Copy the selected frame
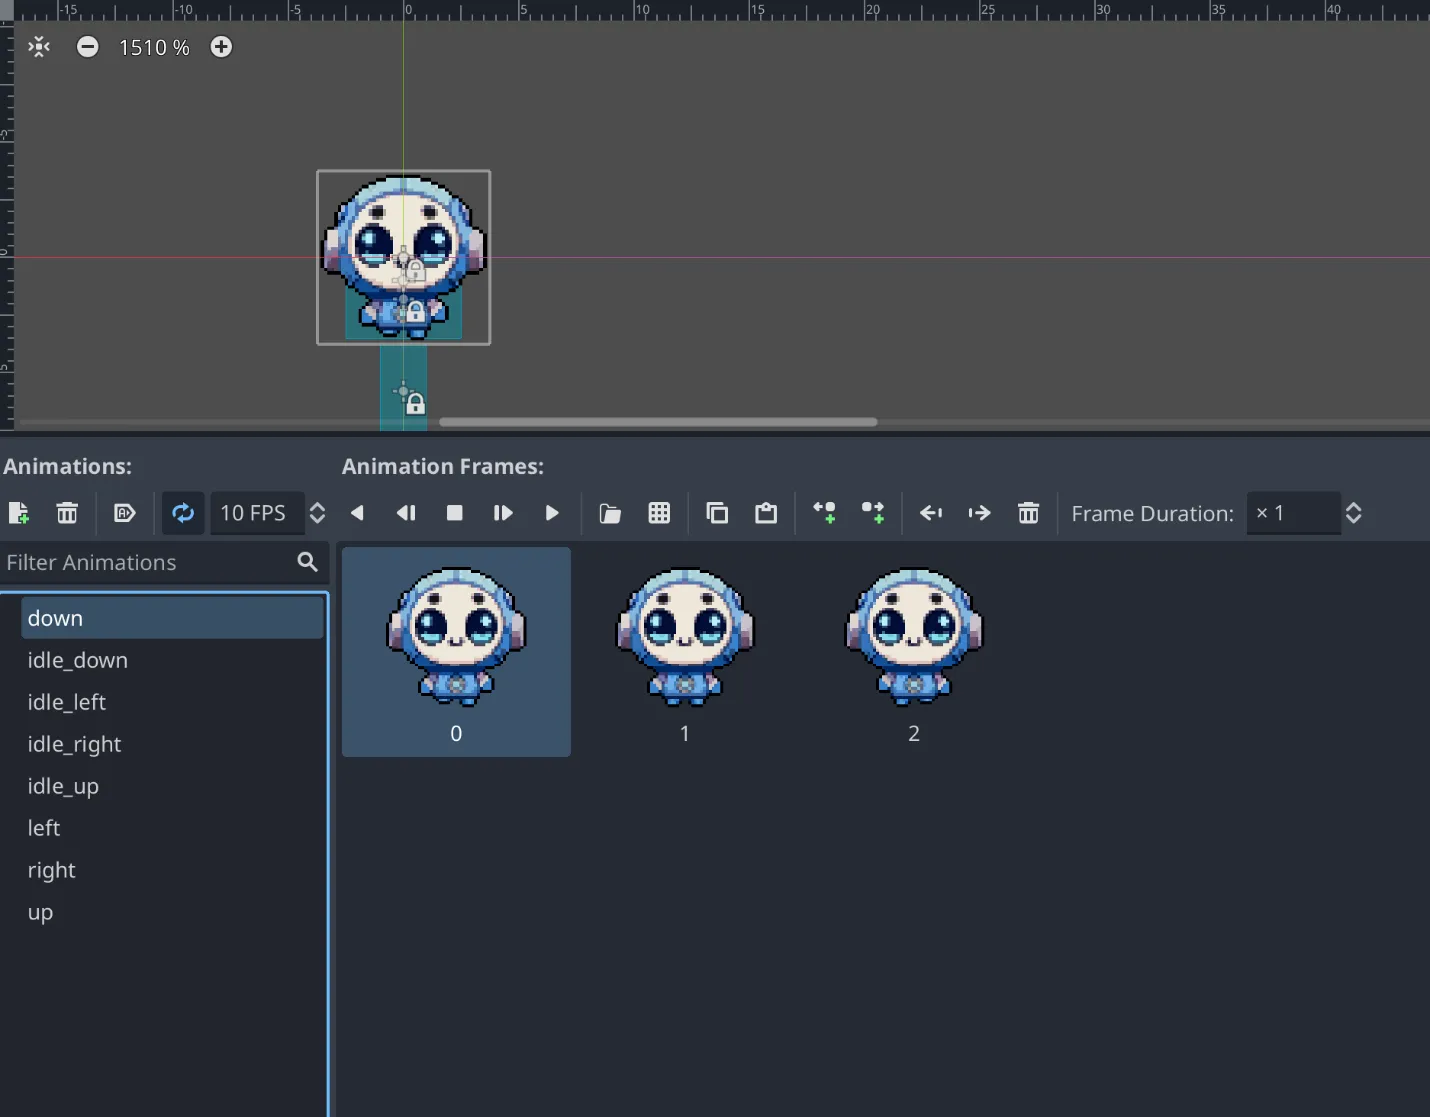Screen dimensions: 1430x1117 point(717,513)
